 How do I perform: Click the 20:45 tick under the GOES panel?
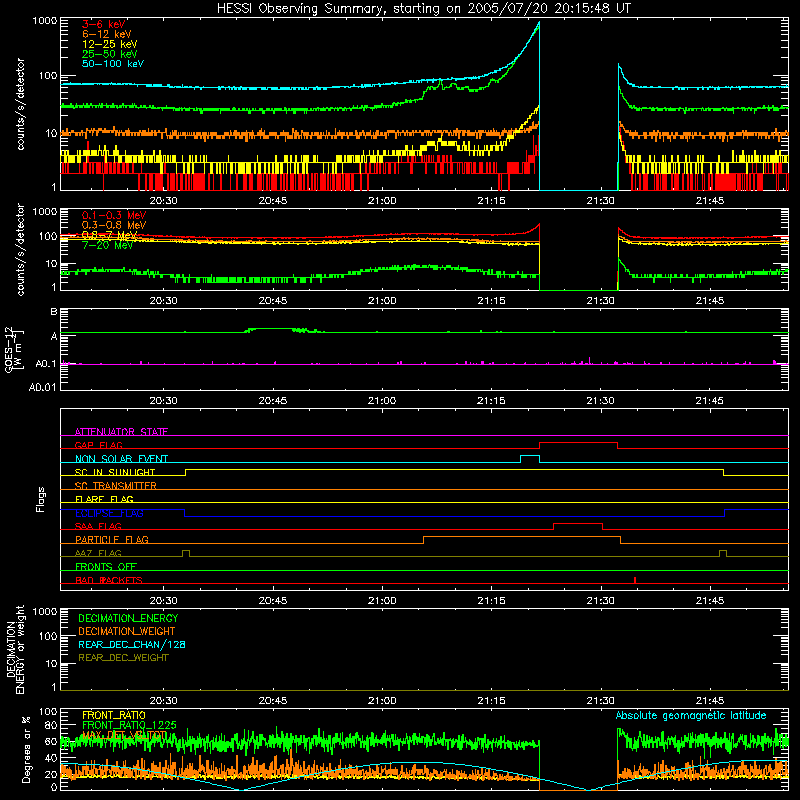coord(272,401)
